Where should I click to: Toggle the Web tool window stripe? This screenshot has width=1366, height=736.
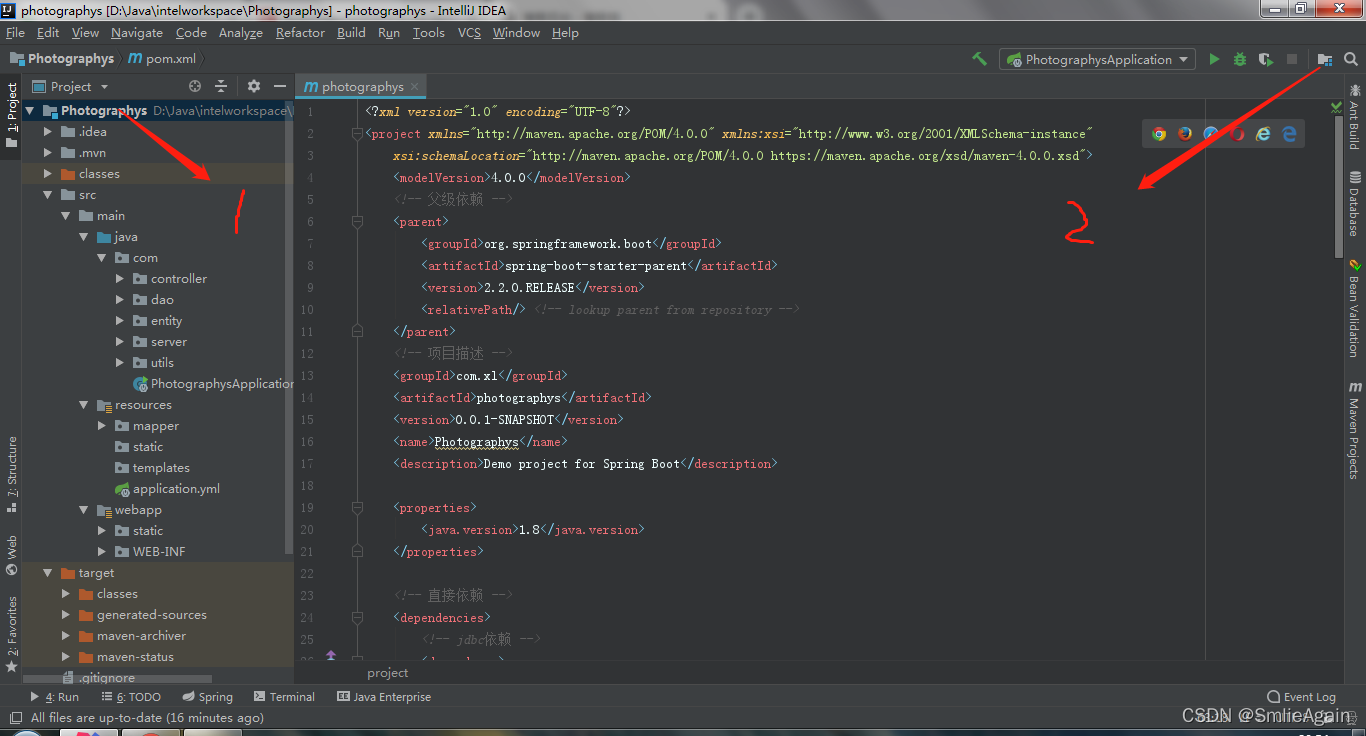pos(11,556)
